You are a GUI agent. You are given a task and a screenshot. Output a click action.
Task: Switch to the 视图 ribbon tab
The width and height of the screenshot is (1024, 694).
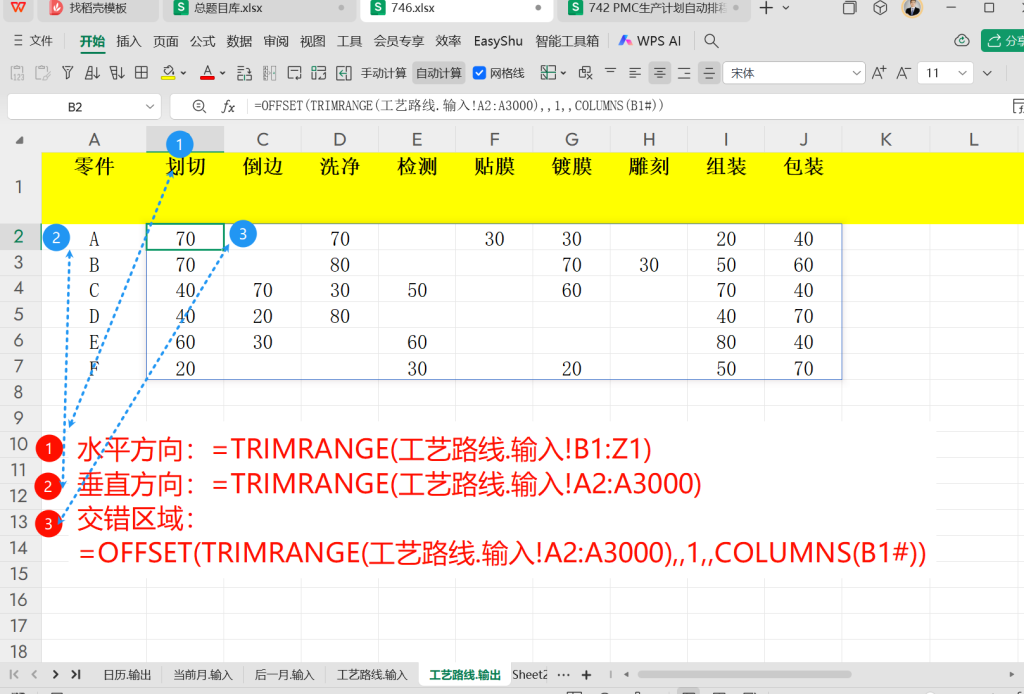click(312, 41)
